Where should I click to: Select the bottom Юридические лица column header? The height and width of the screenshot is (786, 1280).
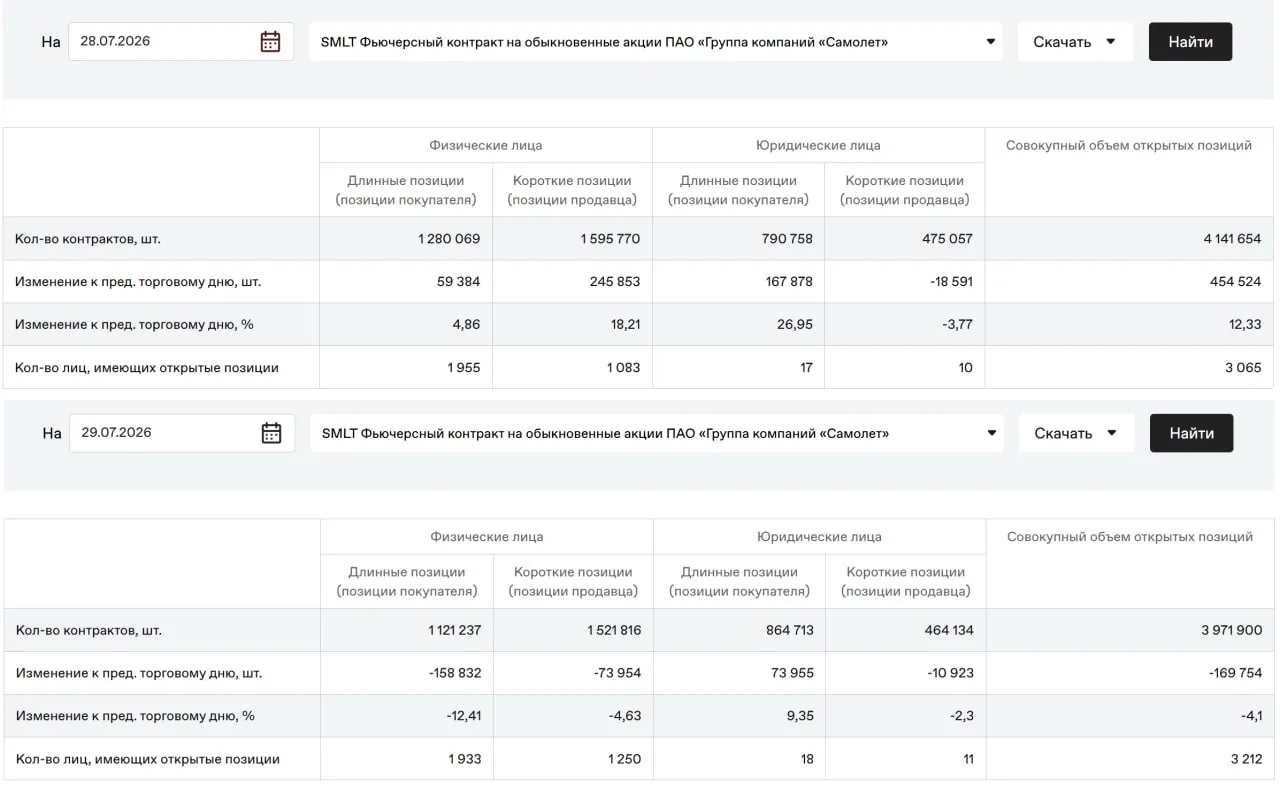click(x=819, y=537)
